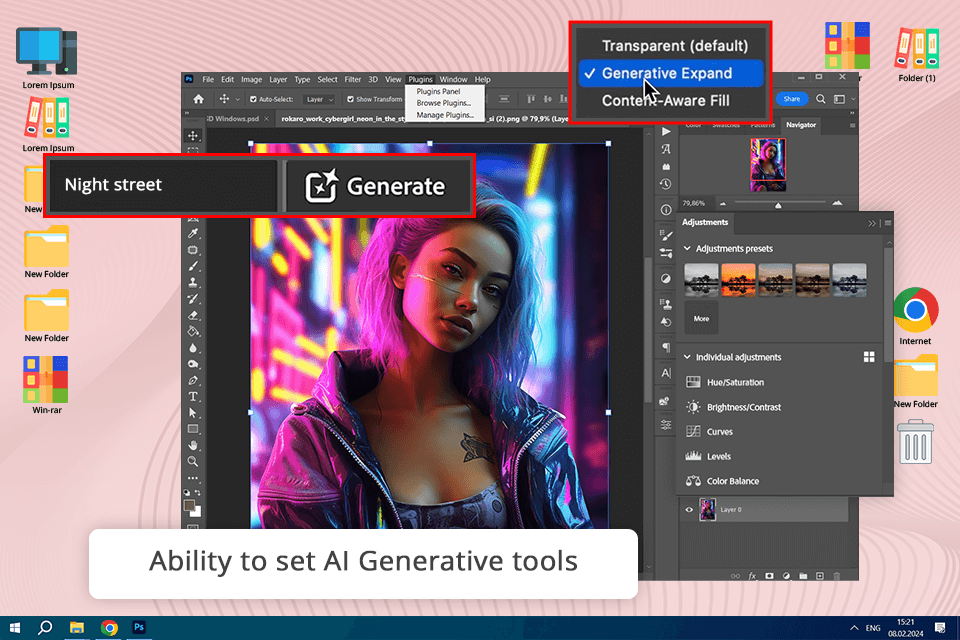Toggle the Auto-Select checkbox
This screenshot has height=640, width=960.
click(x=252, y=99)
